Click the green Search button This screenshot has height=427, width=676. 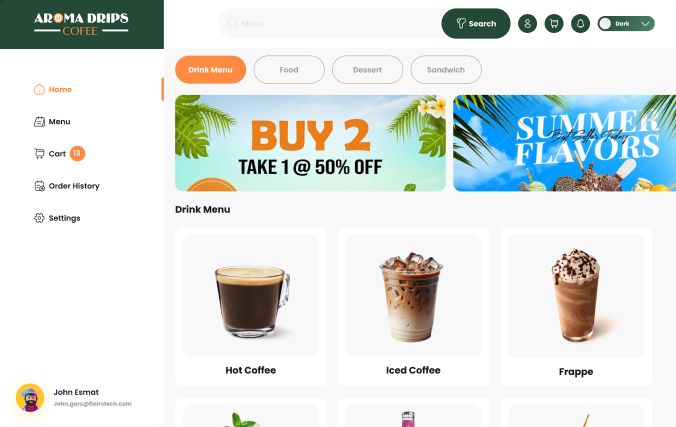point(476,23)
